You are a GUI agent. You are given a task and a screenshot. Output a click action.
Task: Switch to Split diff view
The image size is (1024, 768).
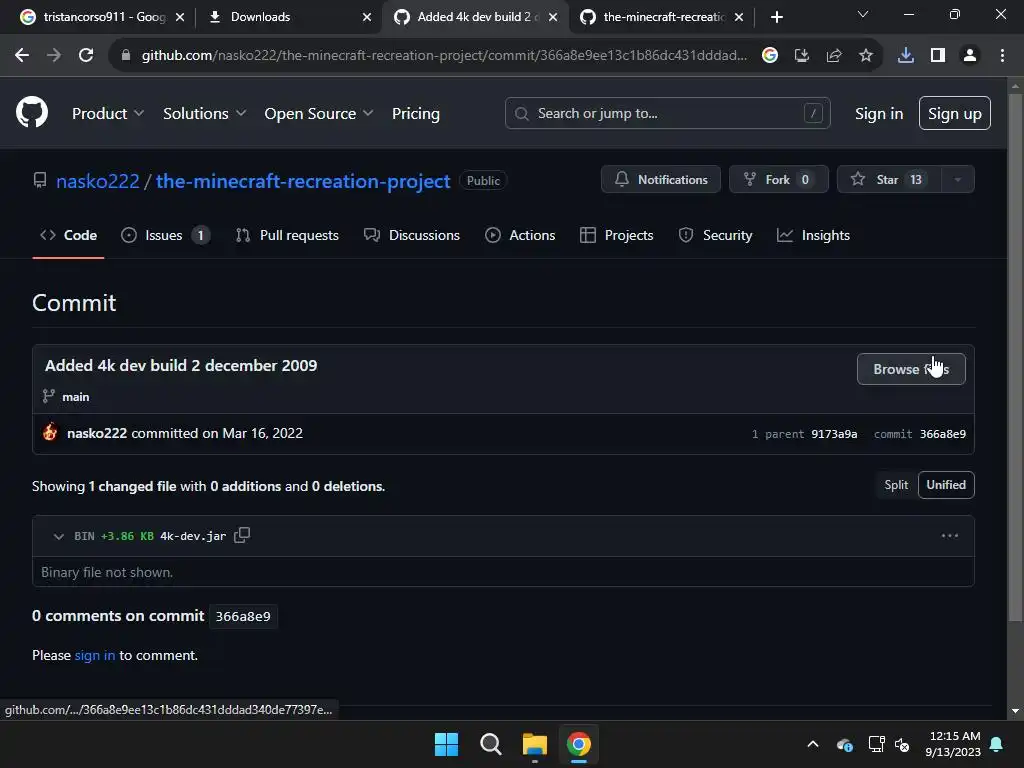896,485
